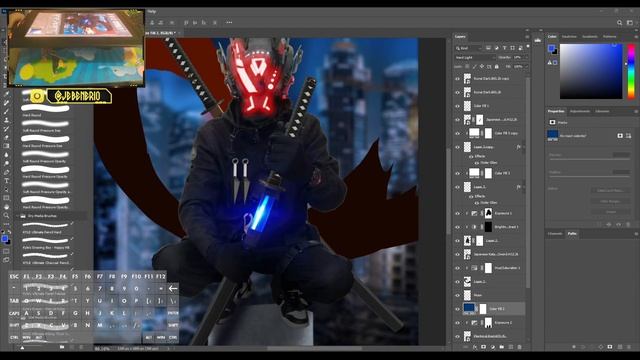Click lock position icon in Layers panel
The height and width of the screenshot is (360, 640).
click(482, 67)
